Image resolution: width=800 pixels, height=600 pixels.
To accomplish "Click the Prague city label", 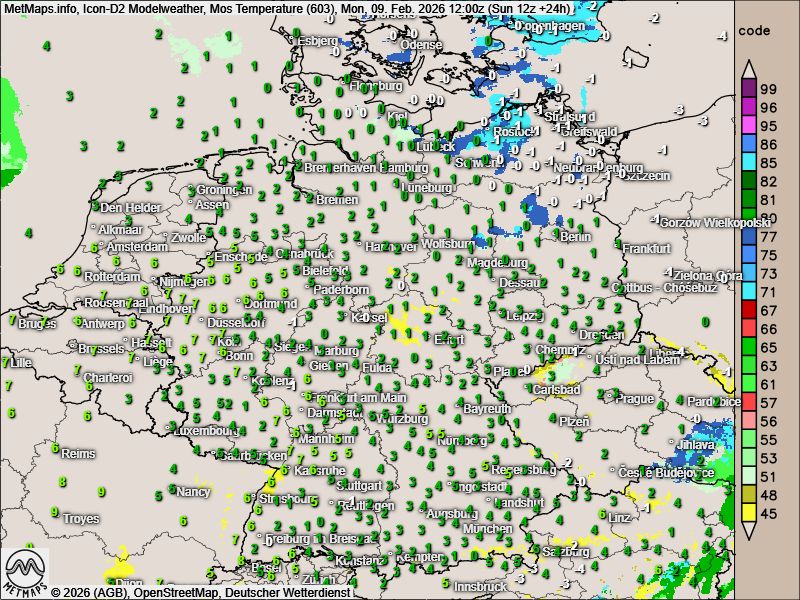I will 634,398.
